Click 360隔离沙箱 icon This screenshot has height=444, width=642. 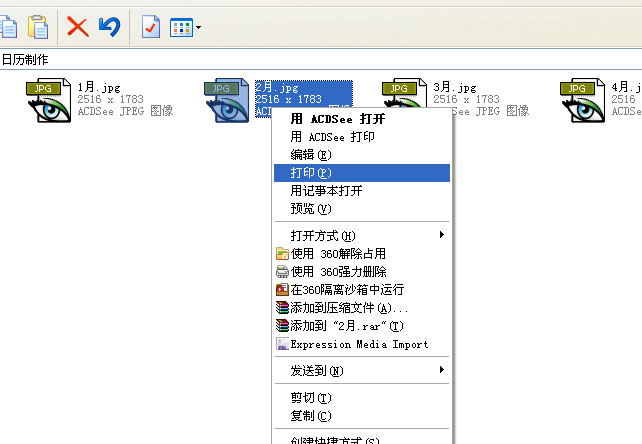pos(283,290)
